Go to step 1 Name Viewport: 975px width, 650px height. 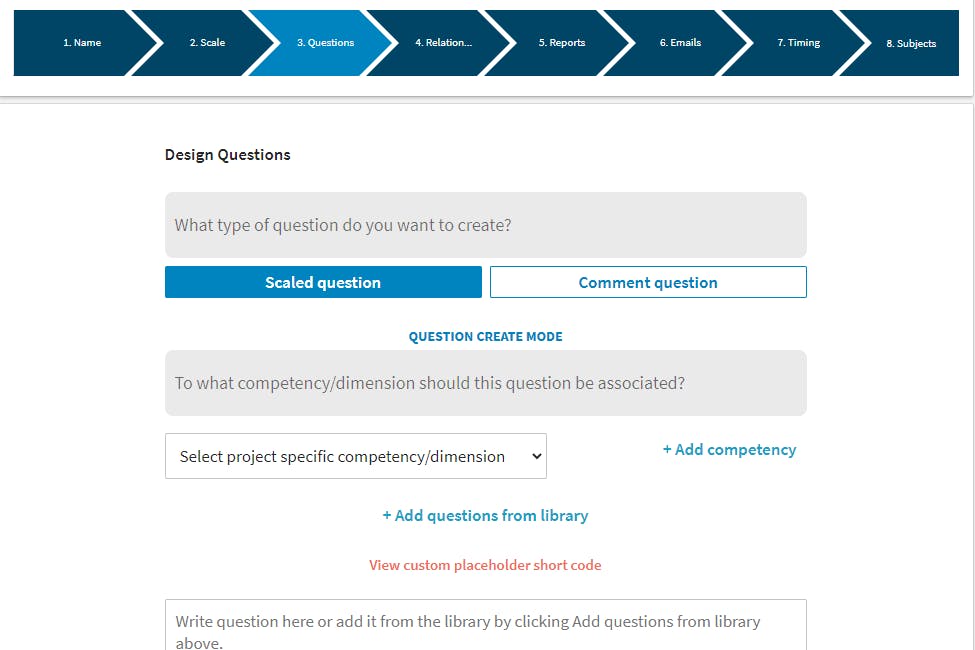(82, 43)
